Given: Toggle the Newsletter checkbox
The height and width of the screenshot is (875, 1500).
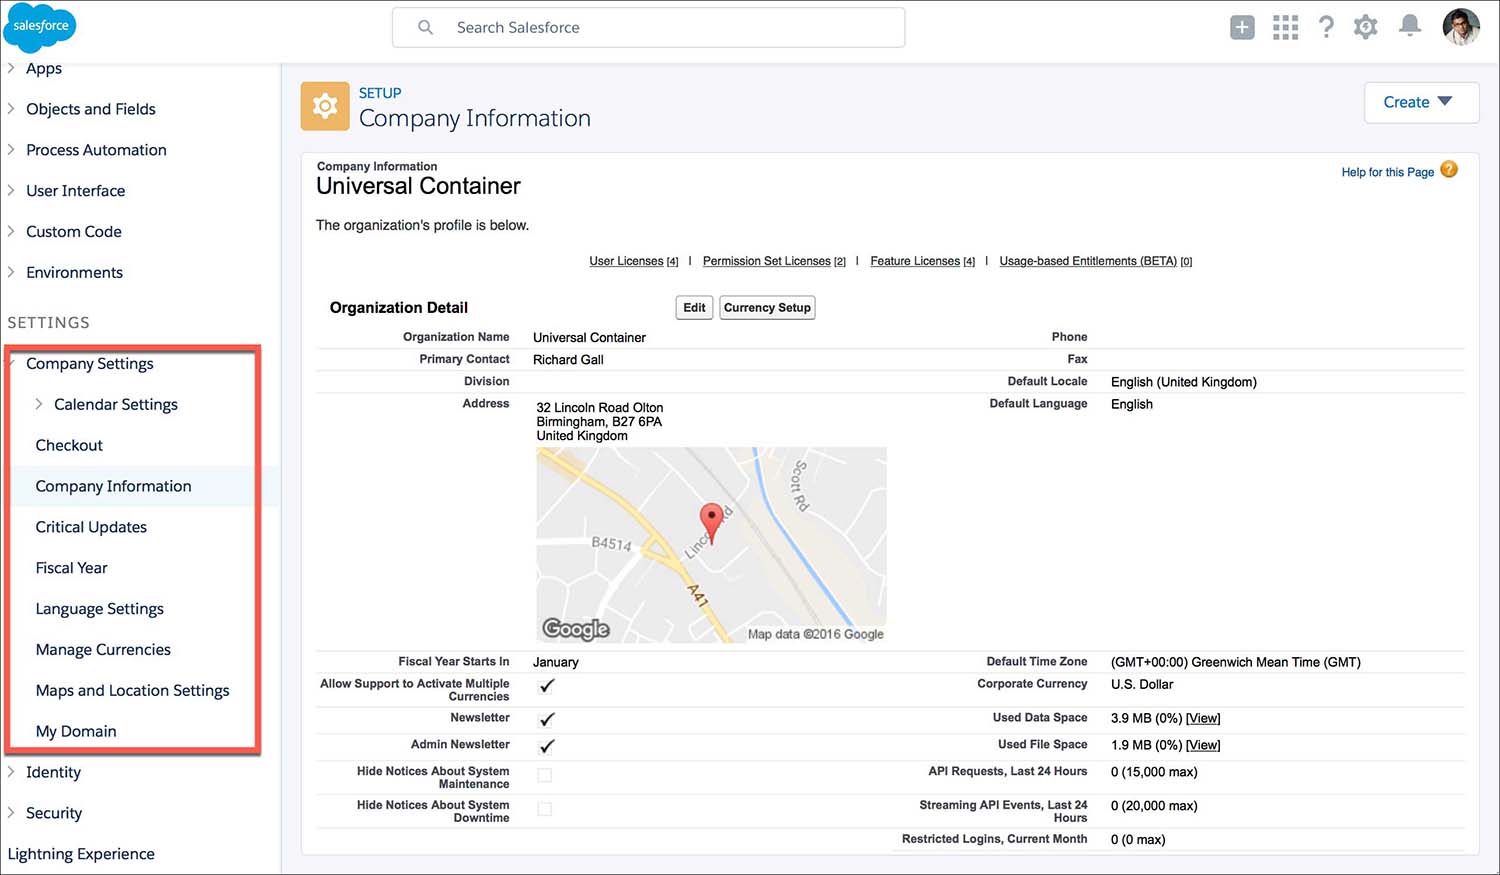Looking at the screenshot, I should click(547, 719).
